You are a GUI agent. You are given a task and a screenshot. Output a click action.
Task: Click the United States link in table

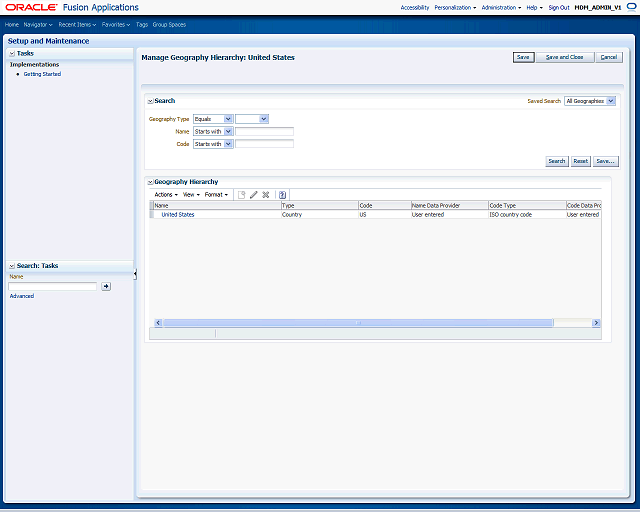[178, 215]
